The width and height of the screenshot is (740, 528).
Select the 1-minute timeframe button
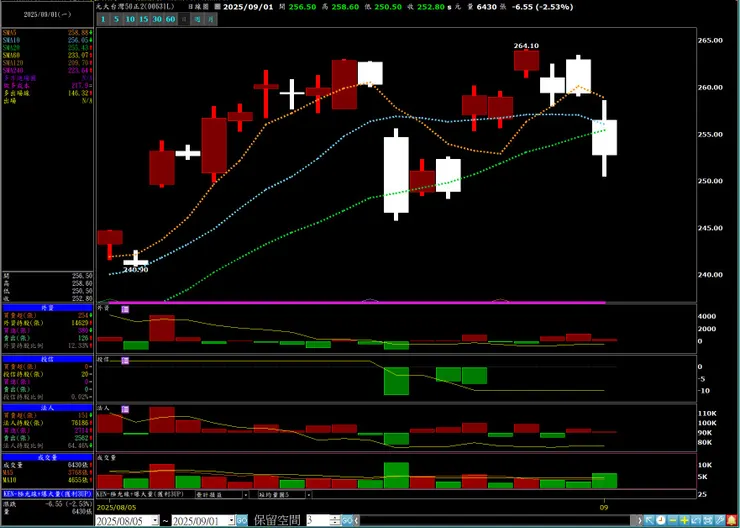pyautogui.click(x=103, y=19)
